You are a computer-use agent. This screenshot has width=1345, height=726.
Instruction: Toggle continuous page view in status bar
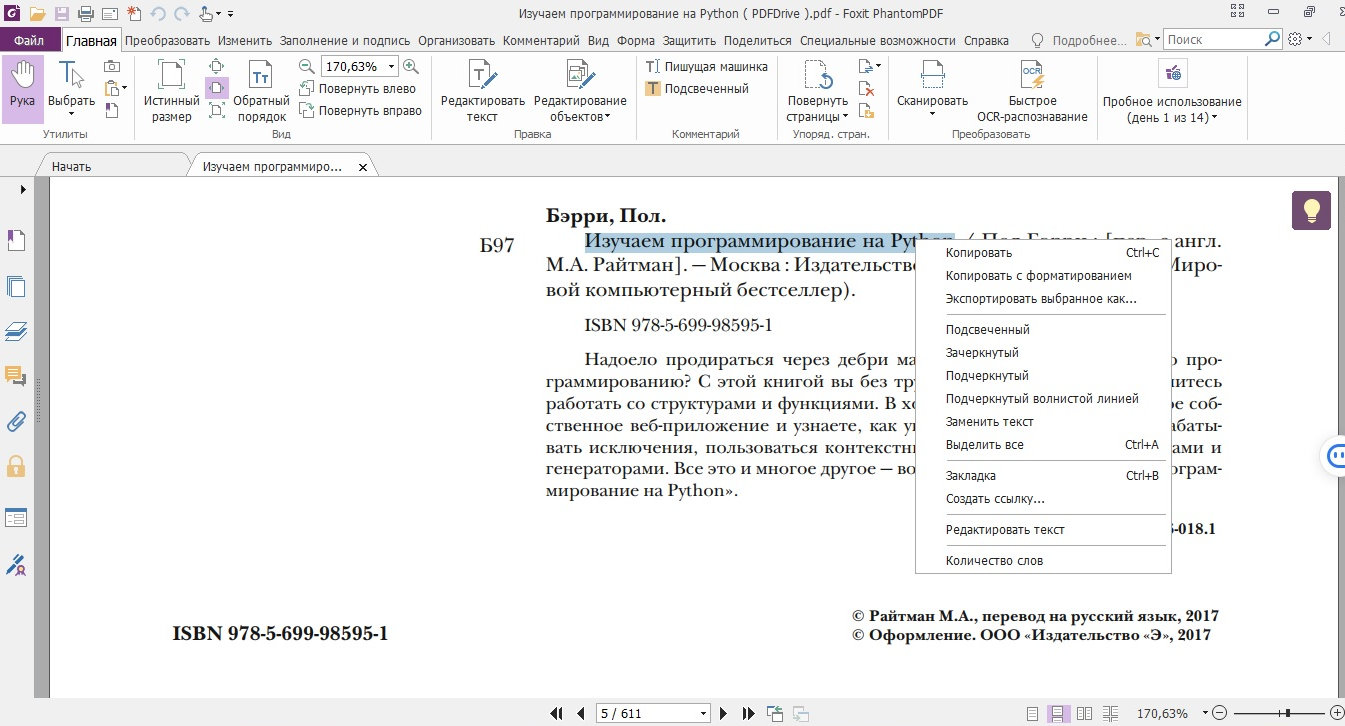1057,714
